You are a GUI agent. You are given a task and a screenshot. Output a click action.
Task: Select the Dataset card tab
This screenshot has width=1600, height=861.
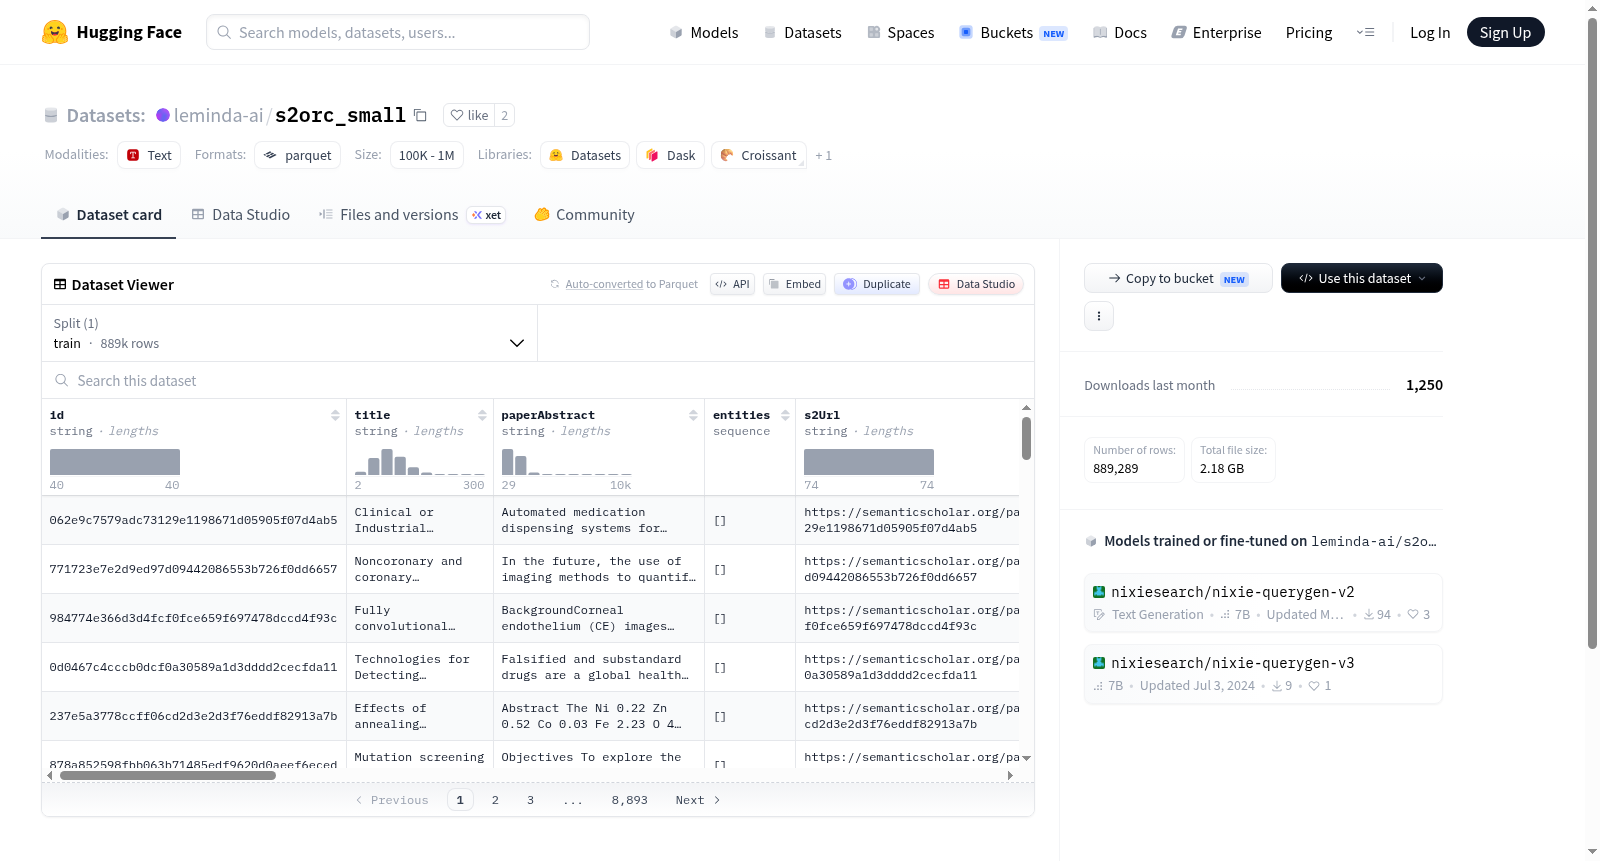(x=108, y=215)
